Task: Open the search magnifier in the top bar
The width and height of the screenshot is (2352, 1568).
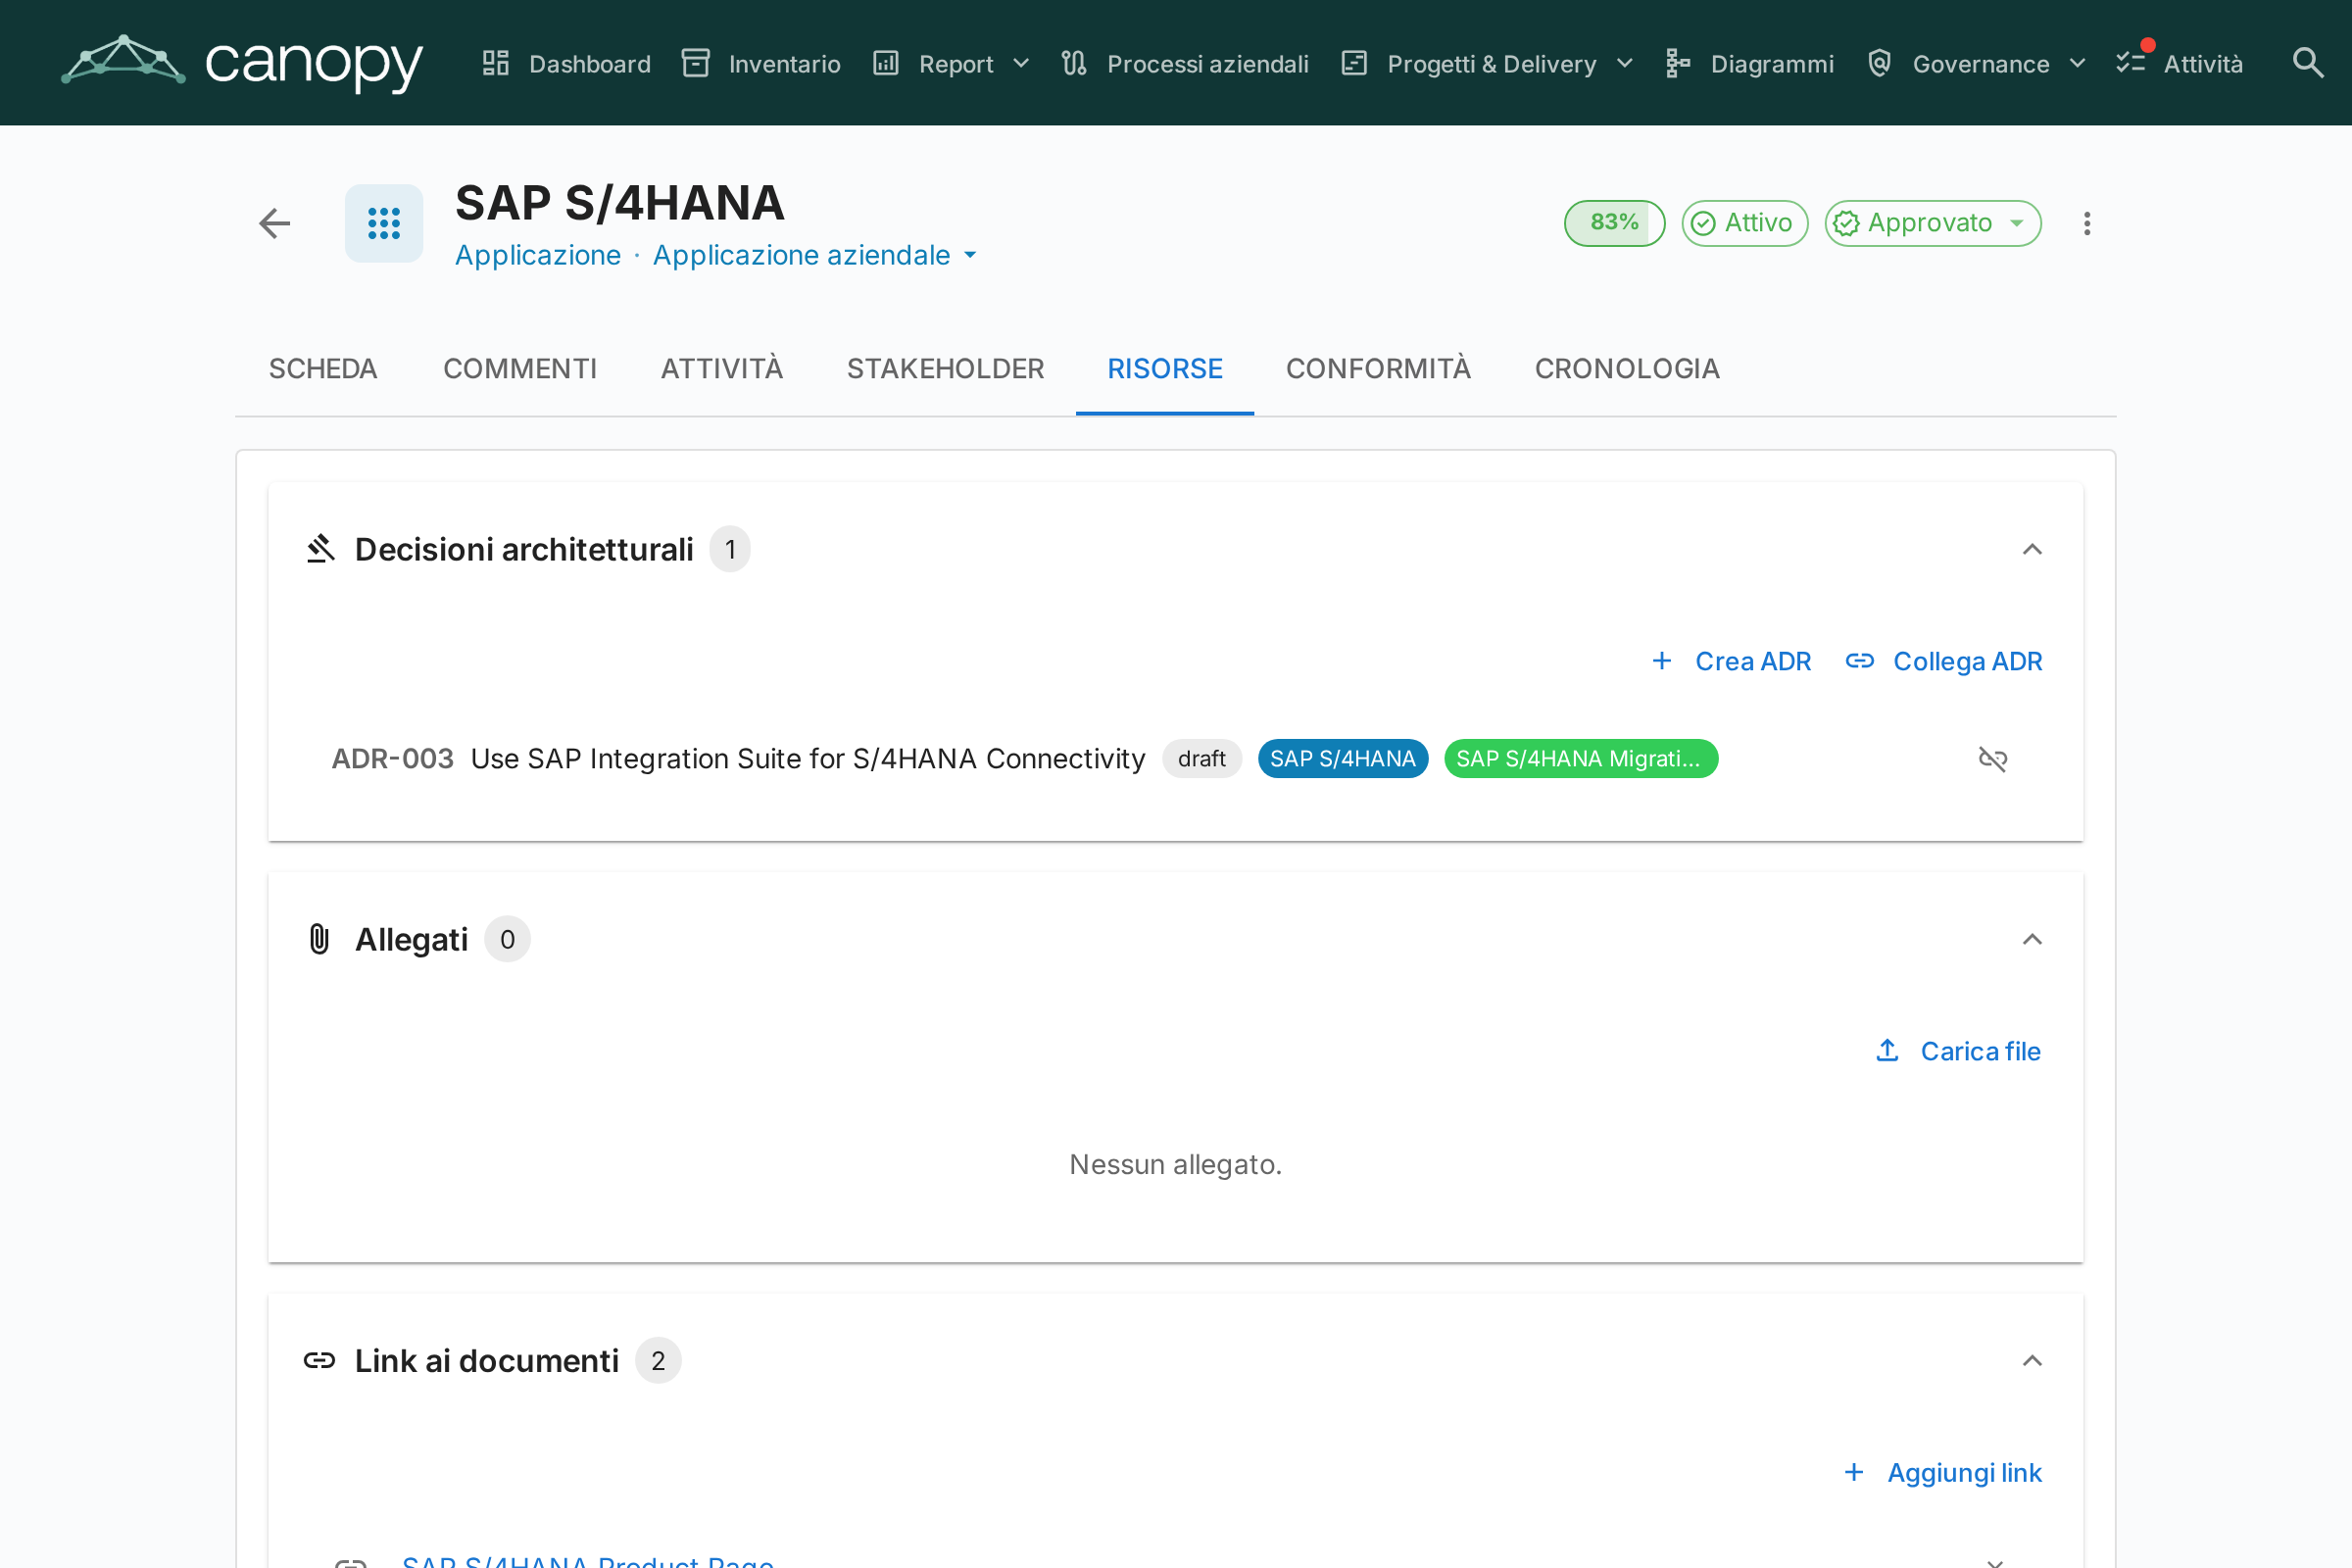Action: [x=2307, y=63]
